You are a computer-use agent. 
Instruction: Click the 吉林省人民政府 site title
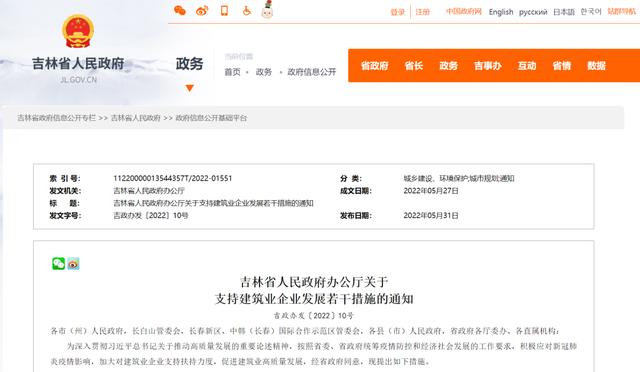[x=78, y=64]
